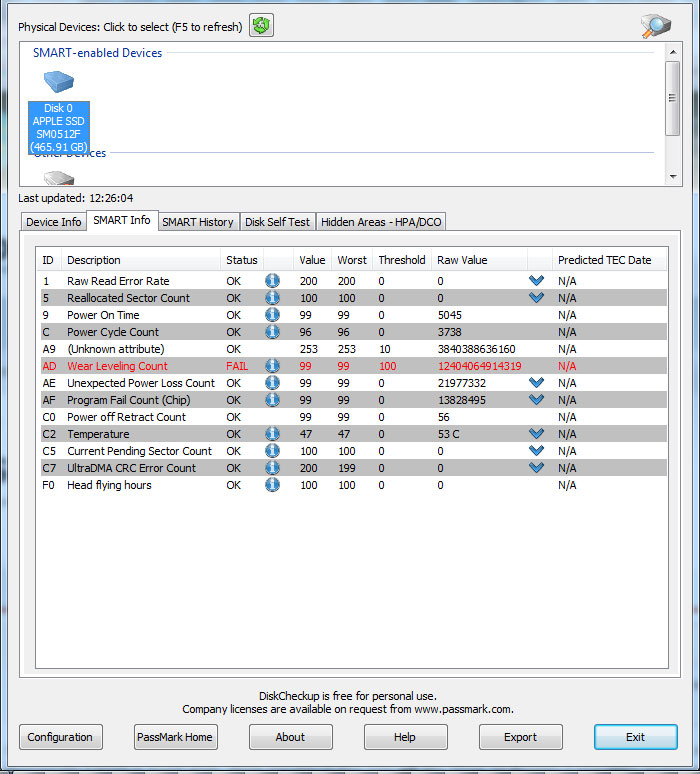Image resolution: width=700 pixels, height=774 pixels.
Task: Open info icon for UltraDMA CRC Error Count
Action: (272, 468)
